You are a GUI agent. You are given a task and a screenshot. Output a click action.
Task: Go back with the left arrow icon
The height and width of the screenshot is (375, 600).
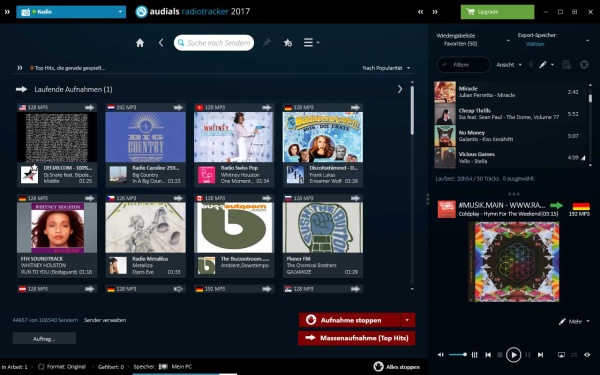(x=161, y=43)
